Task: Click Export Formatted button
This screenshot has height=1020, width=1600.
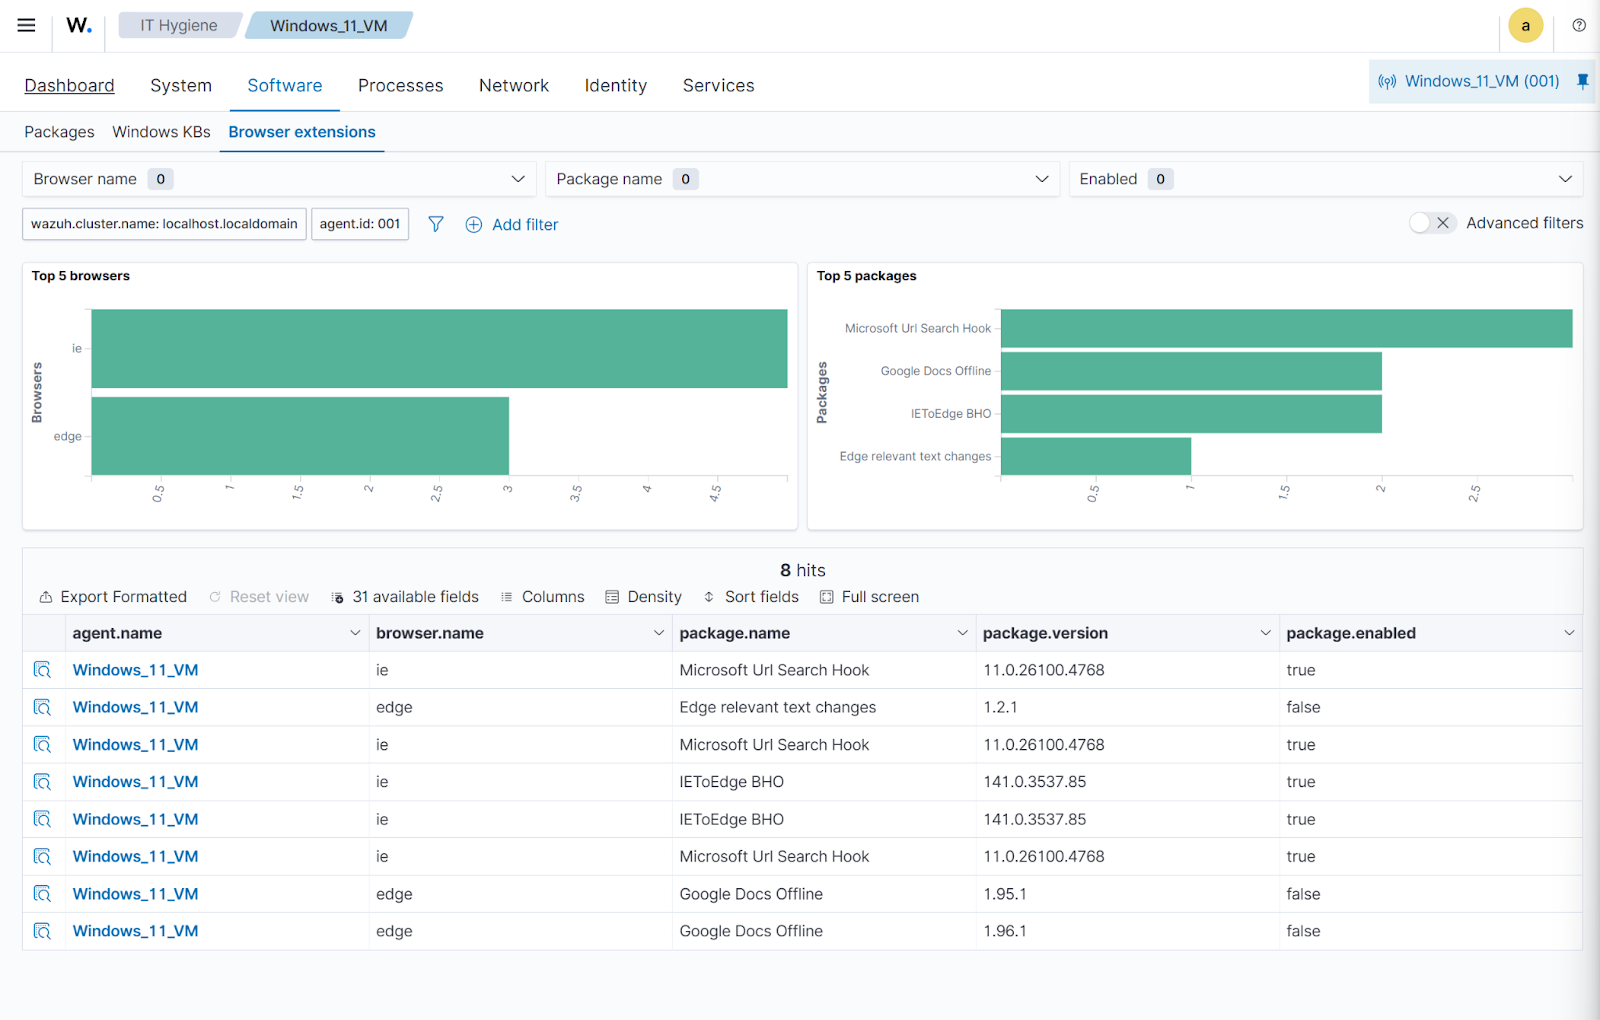Action: (113, 597)
